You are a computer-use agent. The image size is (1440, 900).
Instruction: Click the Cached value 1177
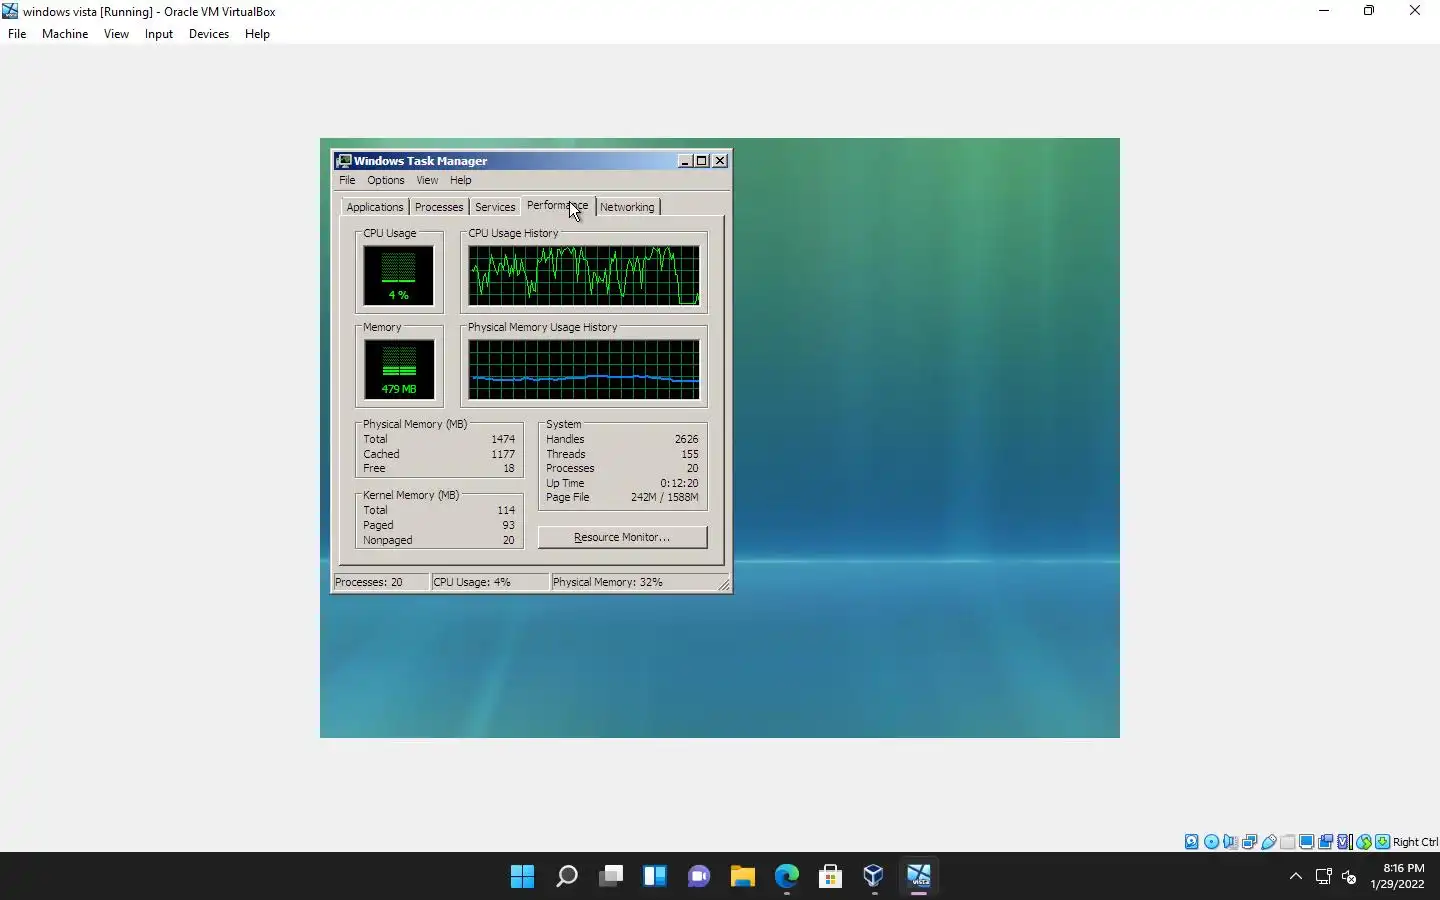click(503, 454)
